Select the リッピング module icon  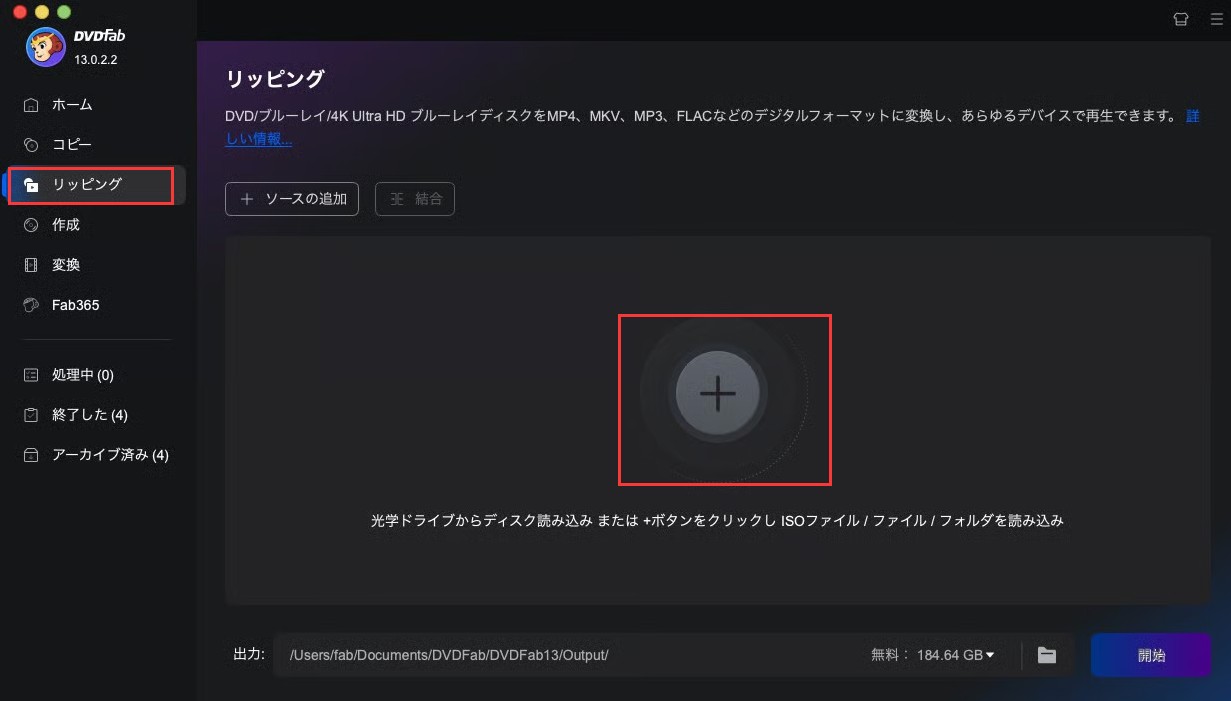pos(33,185)
